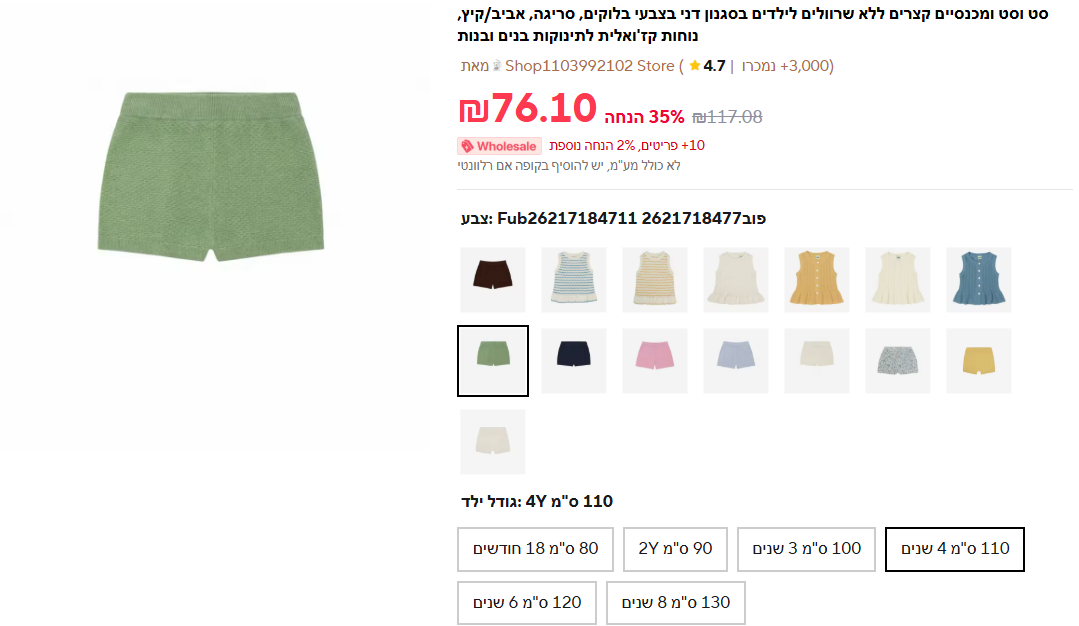Choose the yellow striped knit top variant

point(654,280)
